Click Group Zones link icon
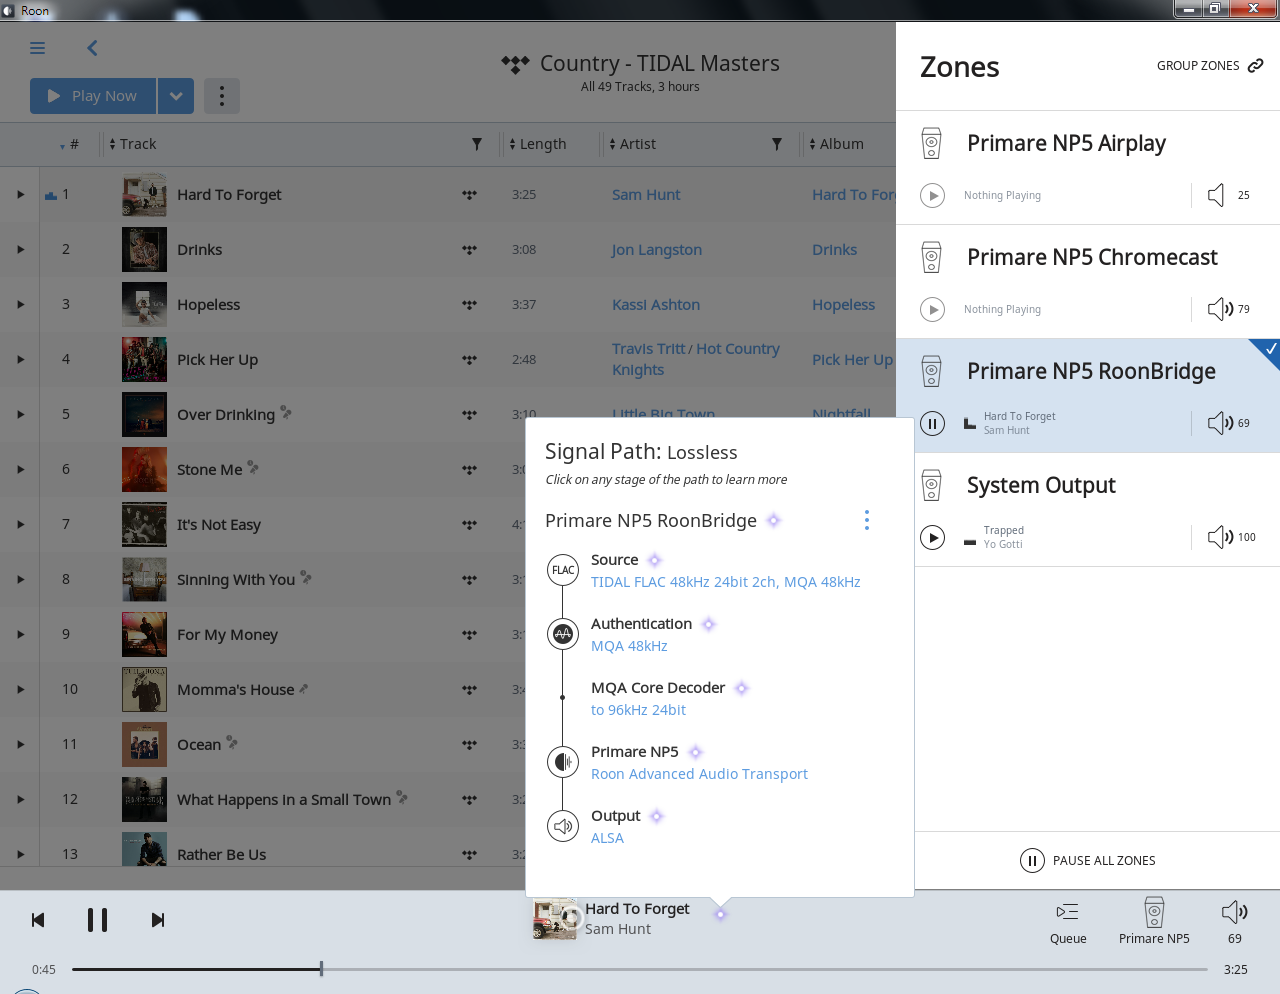The image size is (1280, 994). (1255, 66)
